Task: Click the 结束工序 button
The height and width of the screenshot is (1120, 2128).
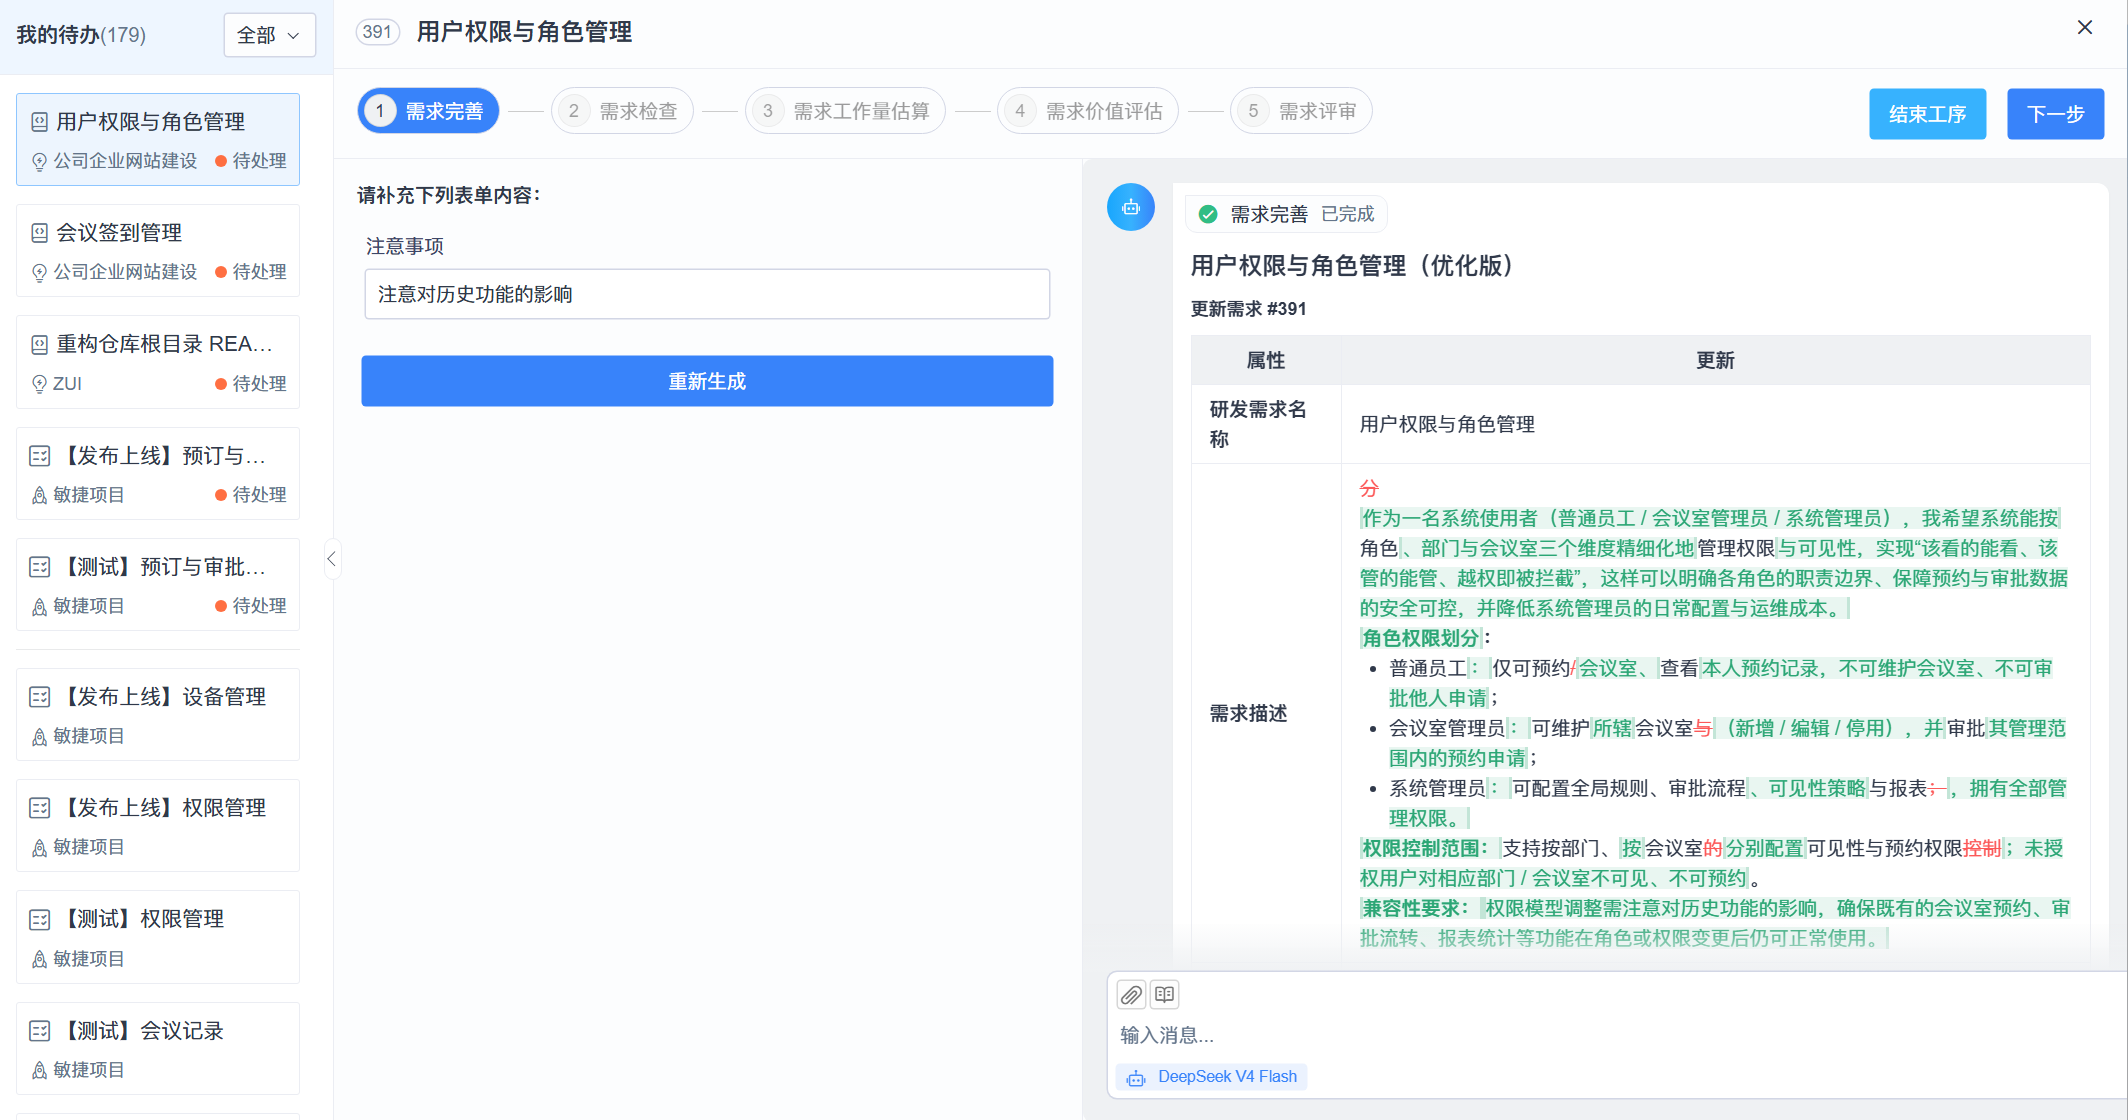Action: click(1928, 114)
